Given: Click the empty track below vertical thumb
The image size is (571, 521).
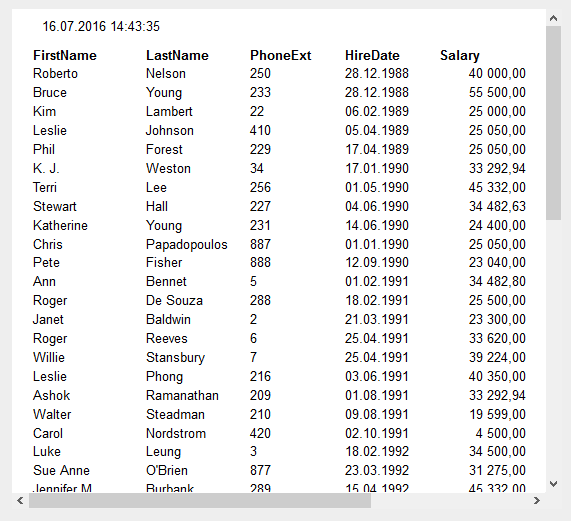Looking at the screenshot, I should [x=554, y=348].
